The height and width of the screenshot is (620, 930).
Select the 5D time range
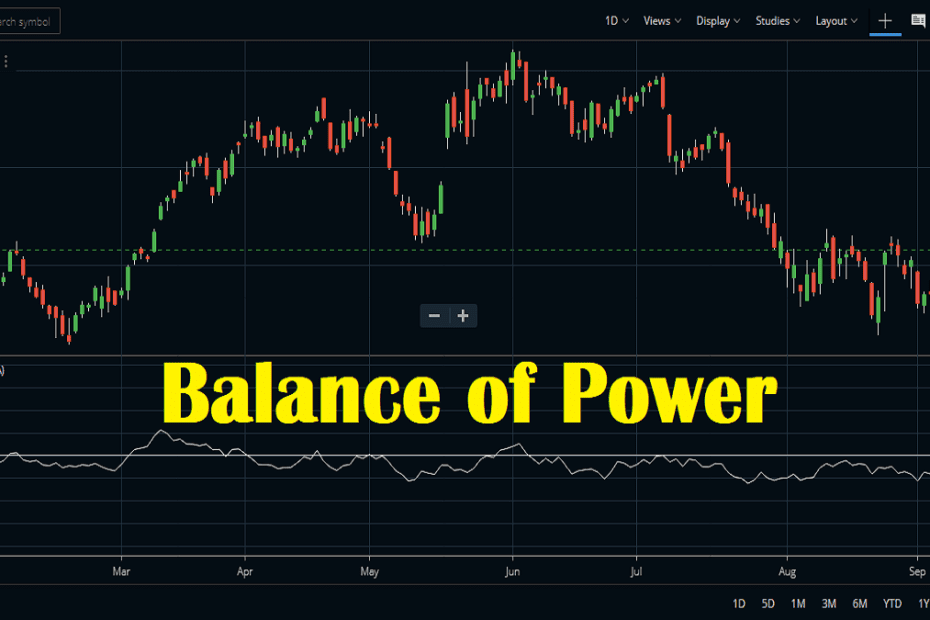click(x=768, y=603)
